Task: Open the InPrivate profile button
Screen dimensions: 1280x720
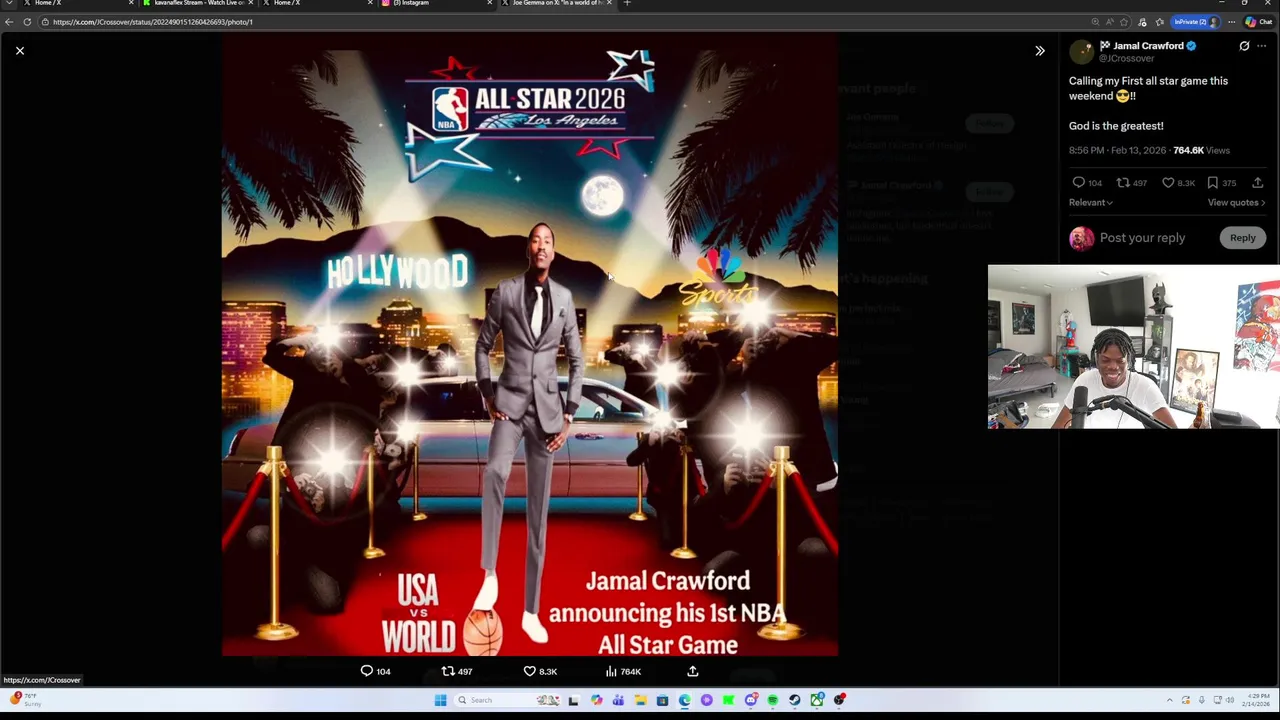Action: pos(1195,22)
